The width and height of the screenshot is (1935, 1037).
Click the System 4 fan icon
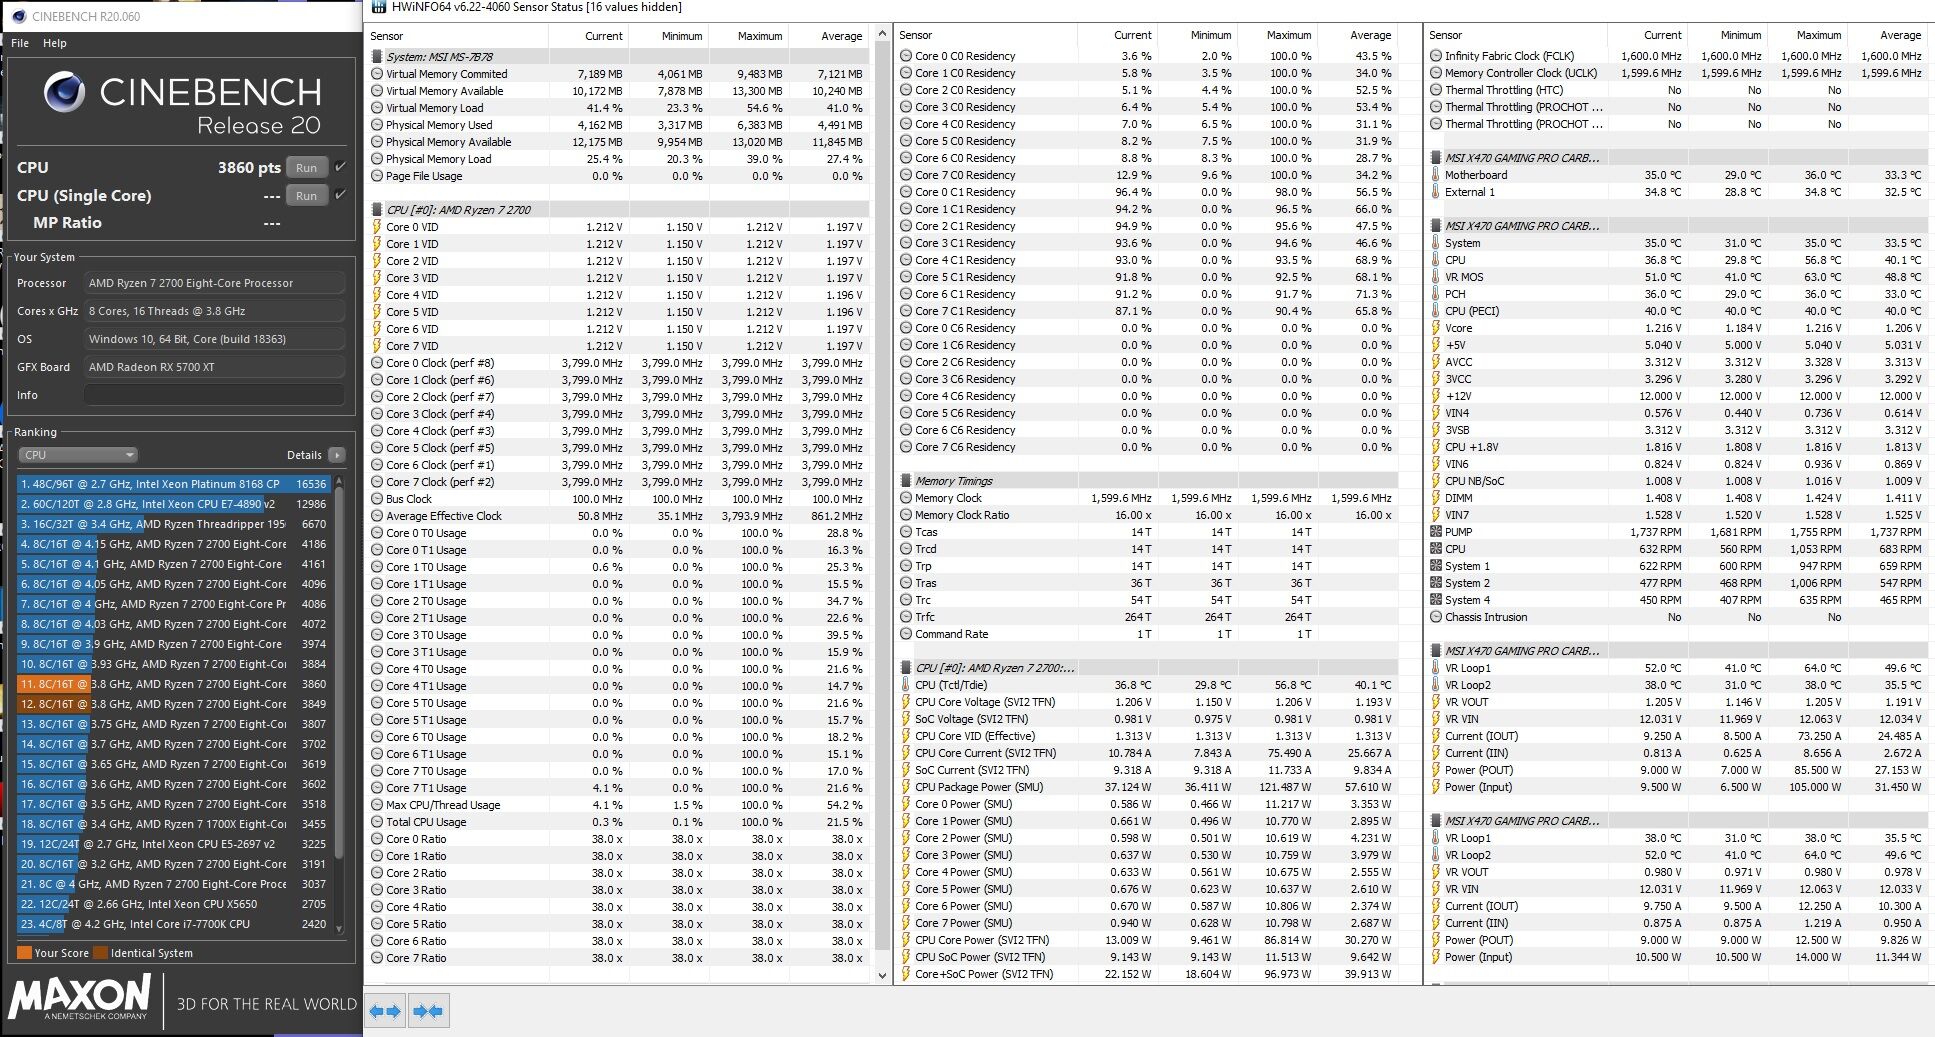(x=1436, y=600)
